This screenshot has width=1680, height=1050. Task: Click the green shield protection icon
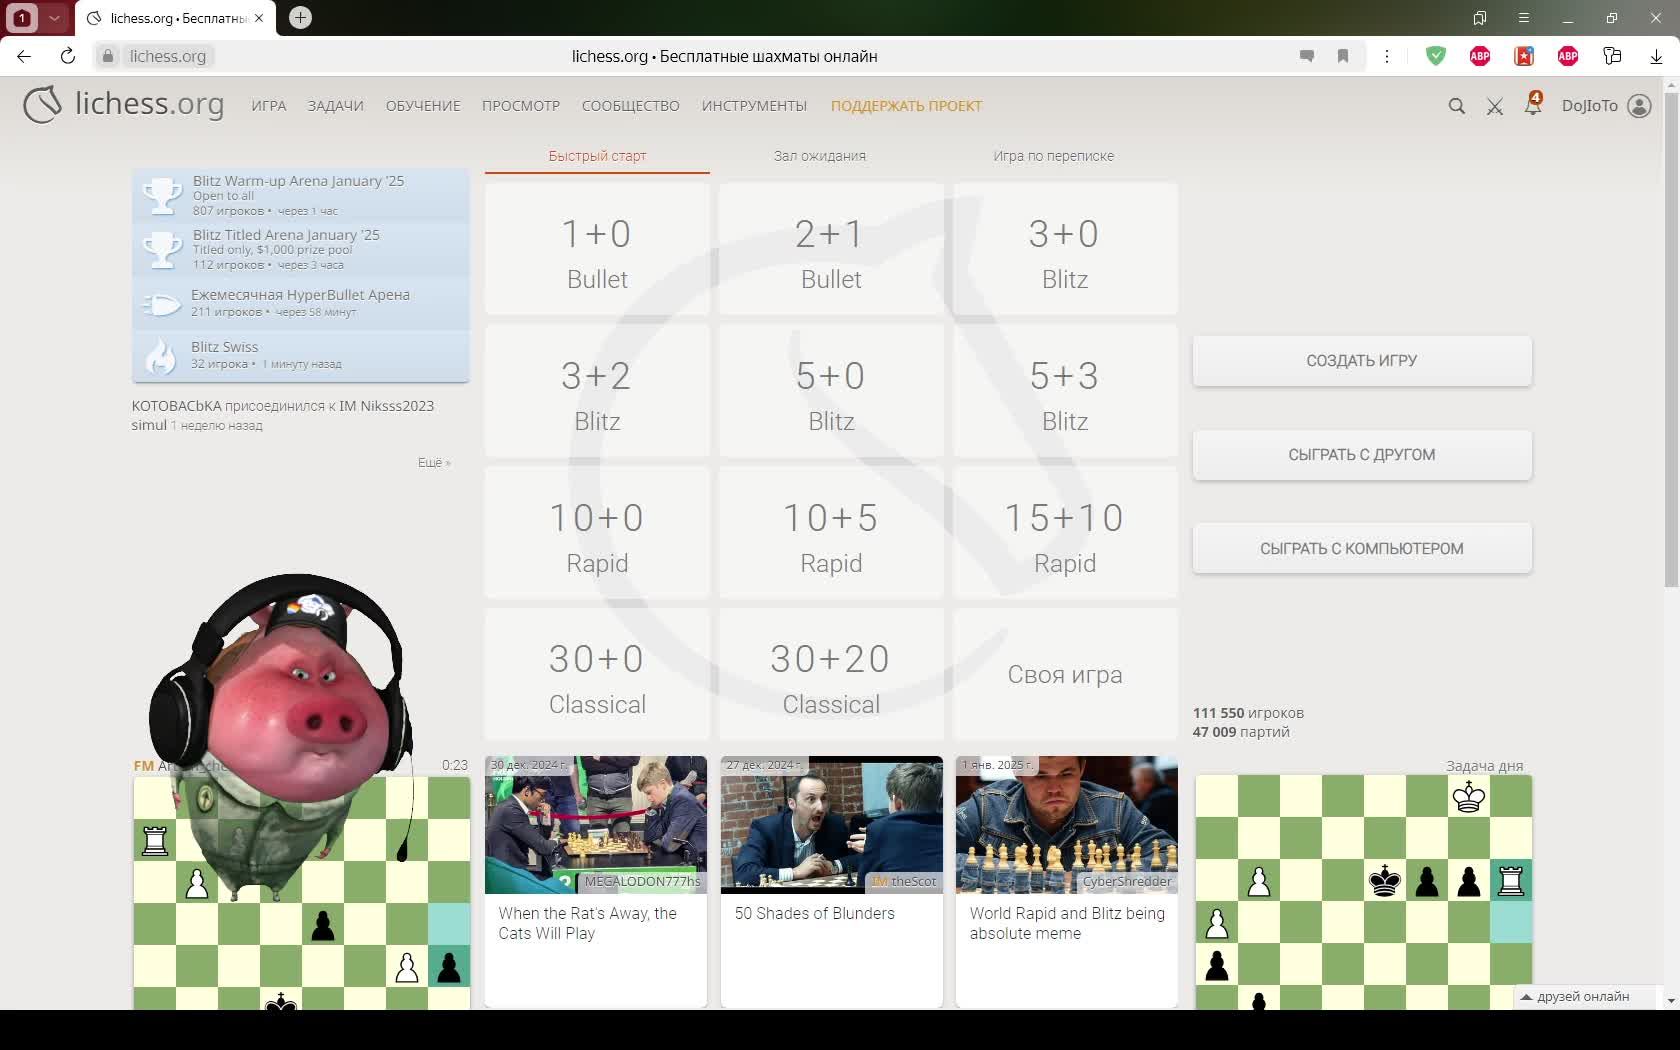click(1436, 56)
